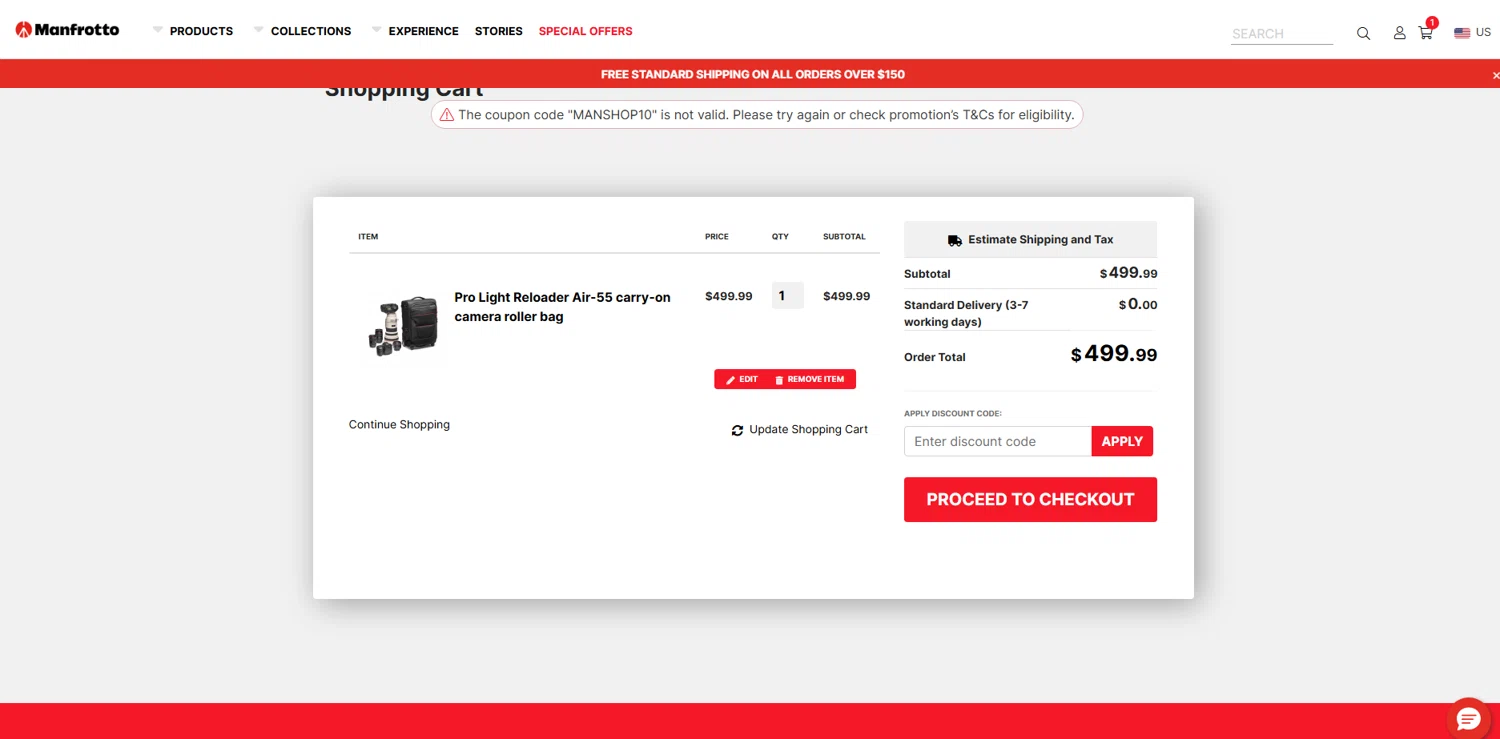The height and width of the screenshot is (739, 1500).
Task: Open the search magnifier icon
Action: 1363,33
